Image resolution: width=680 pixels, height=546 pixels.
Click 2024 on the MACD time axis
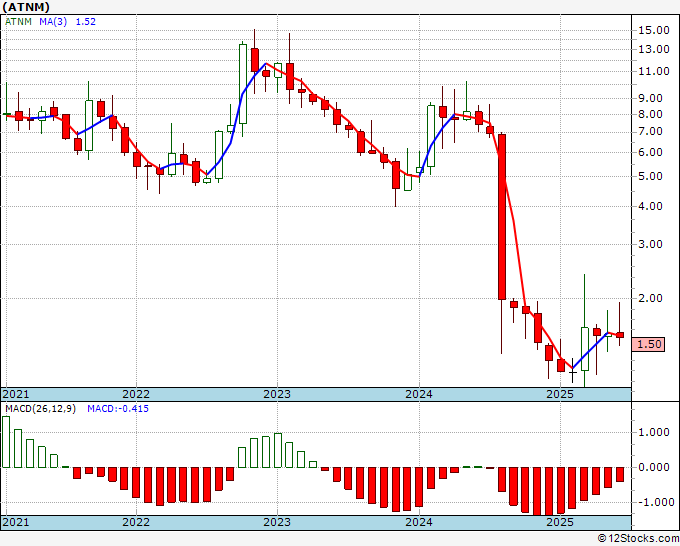[419, 522]
